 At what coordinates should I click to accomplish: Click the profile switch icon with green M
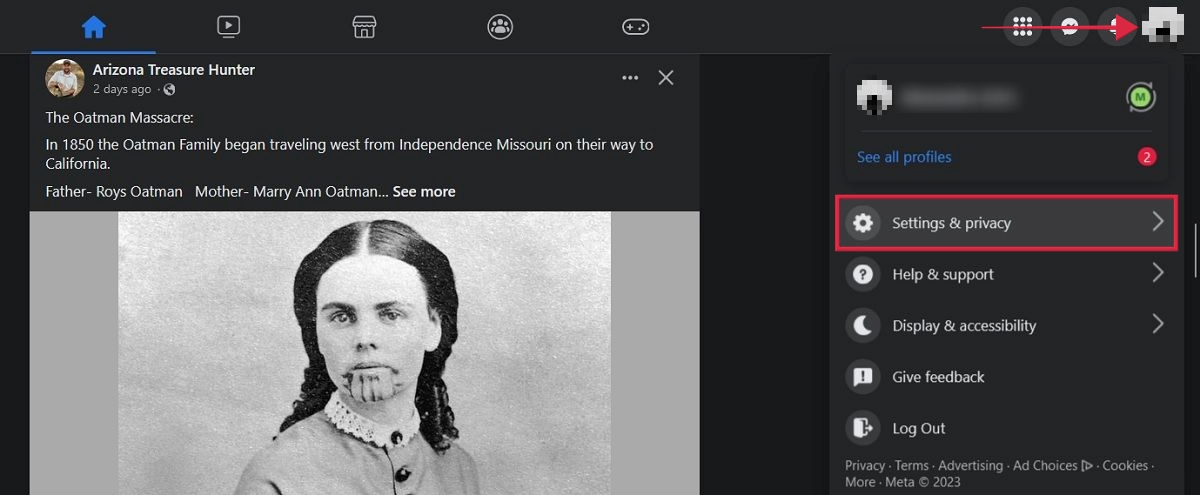pyautogui.click(x=1141, y=97)
